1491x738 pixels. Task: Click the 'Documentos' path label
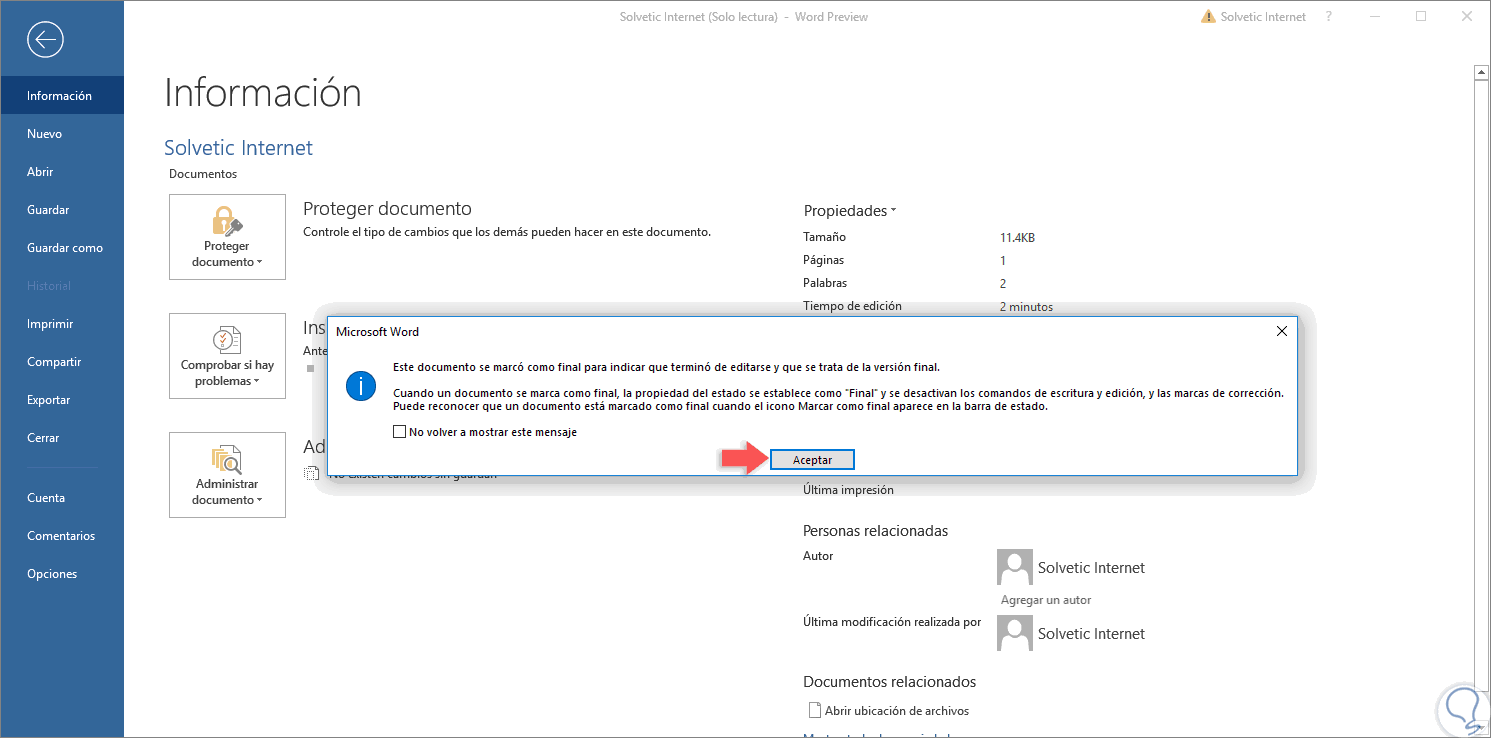[203, 174]
